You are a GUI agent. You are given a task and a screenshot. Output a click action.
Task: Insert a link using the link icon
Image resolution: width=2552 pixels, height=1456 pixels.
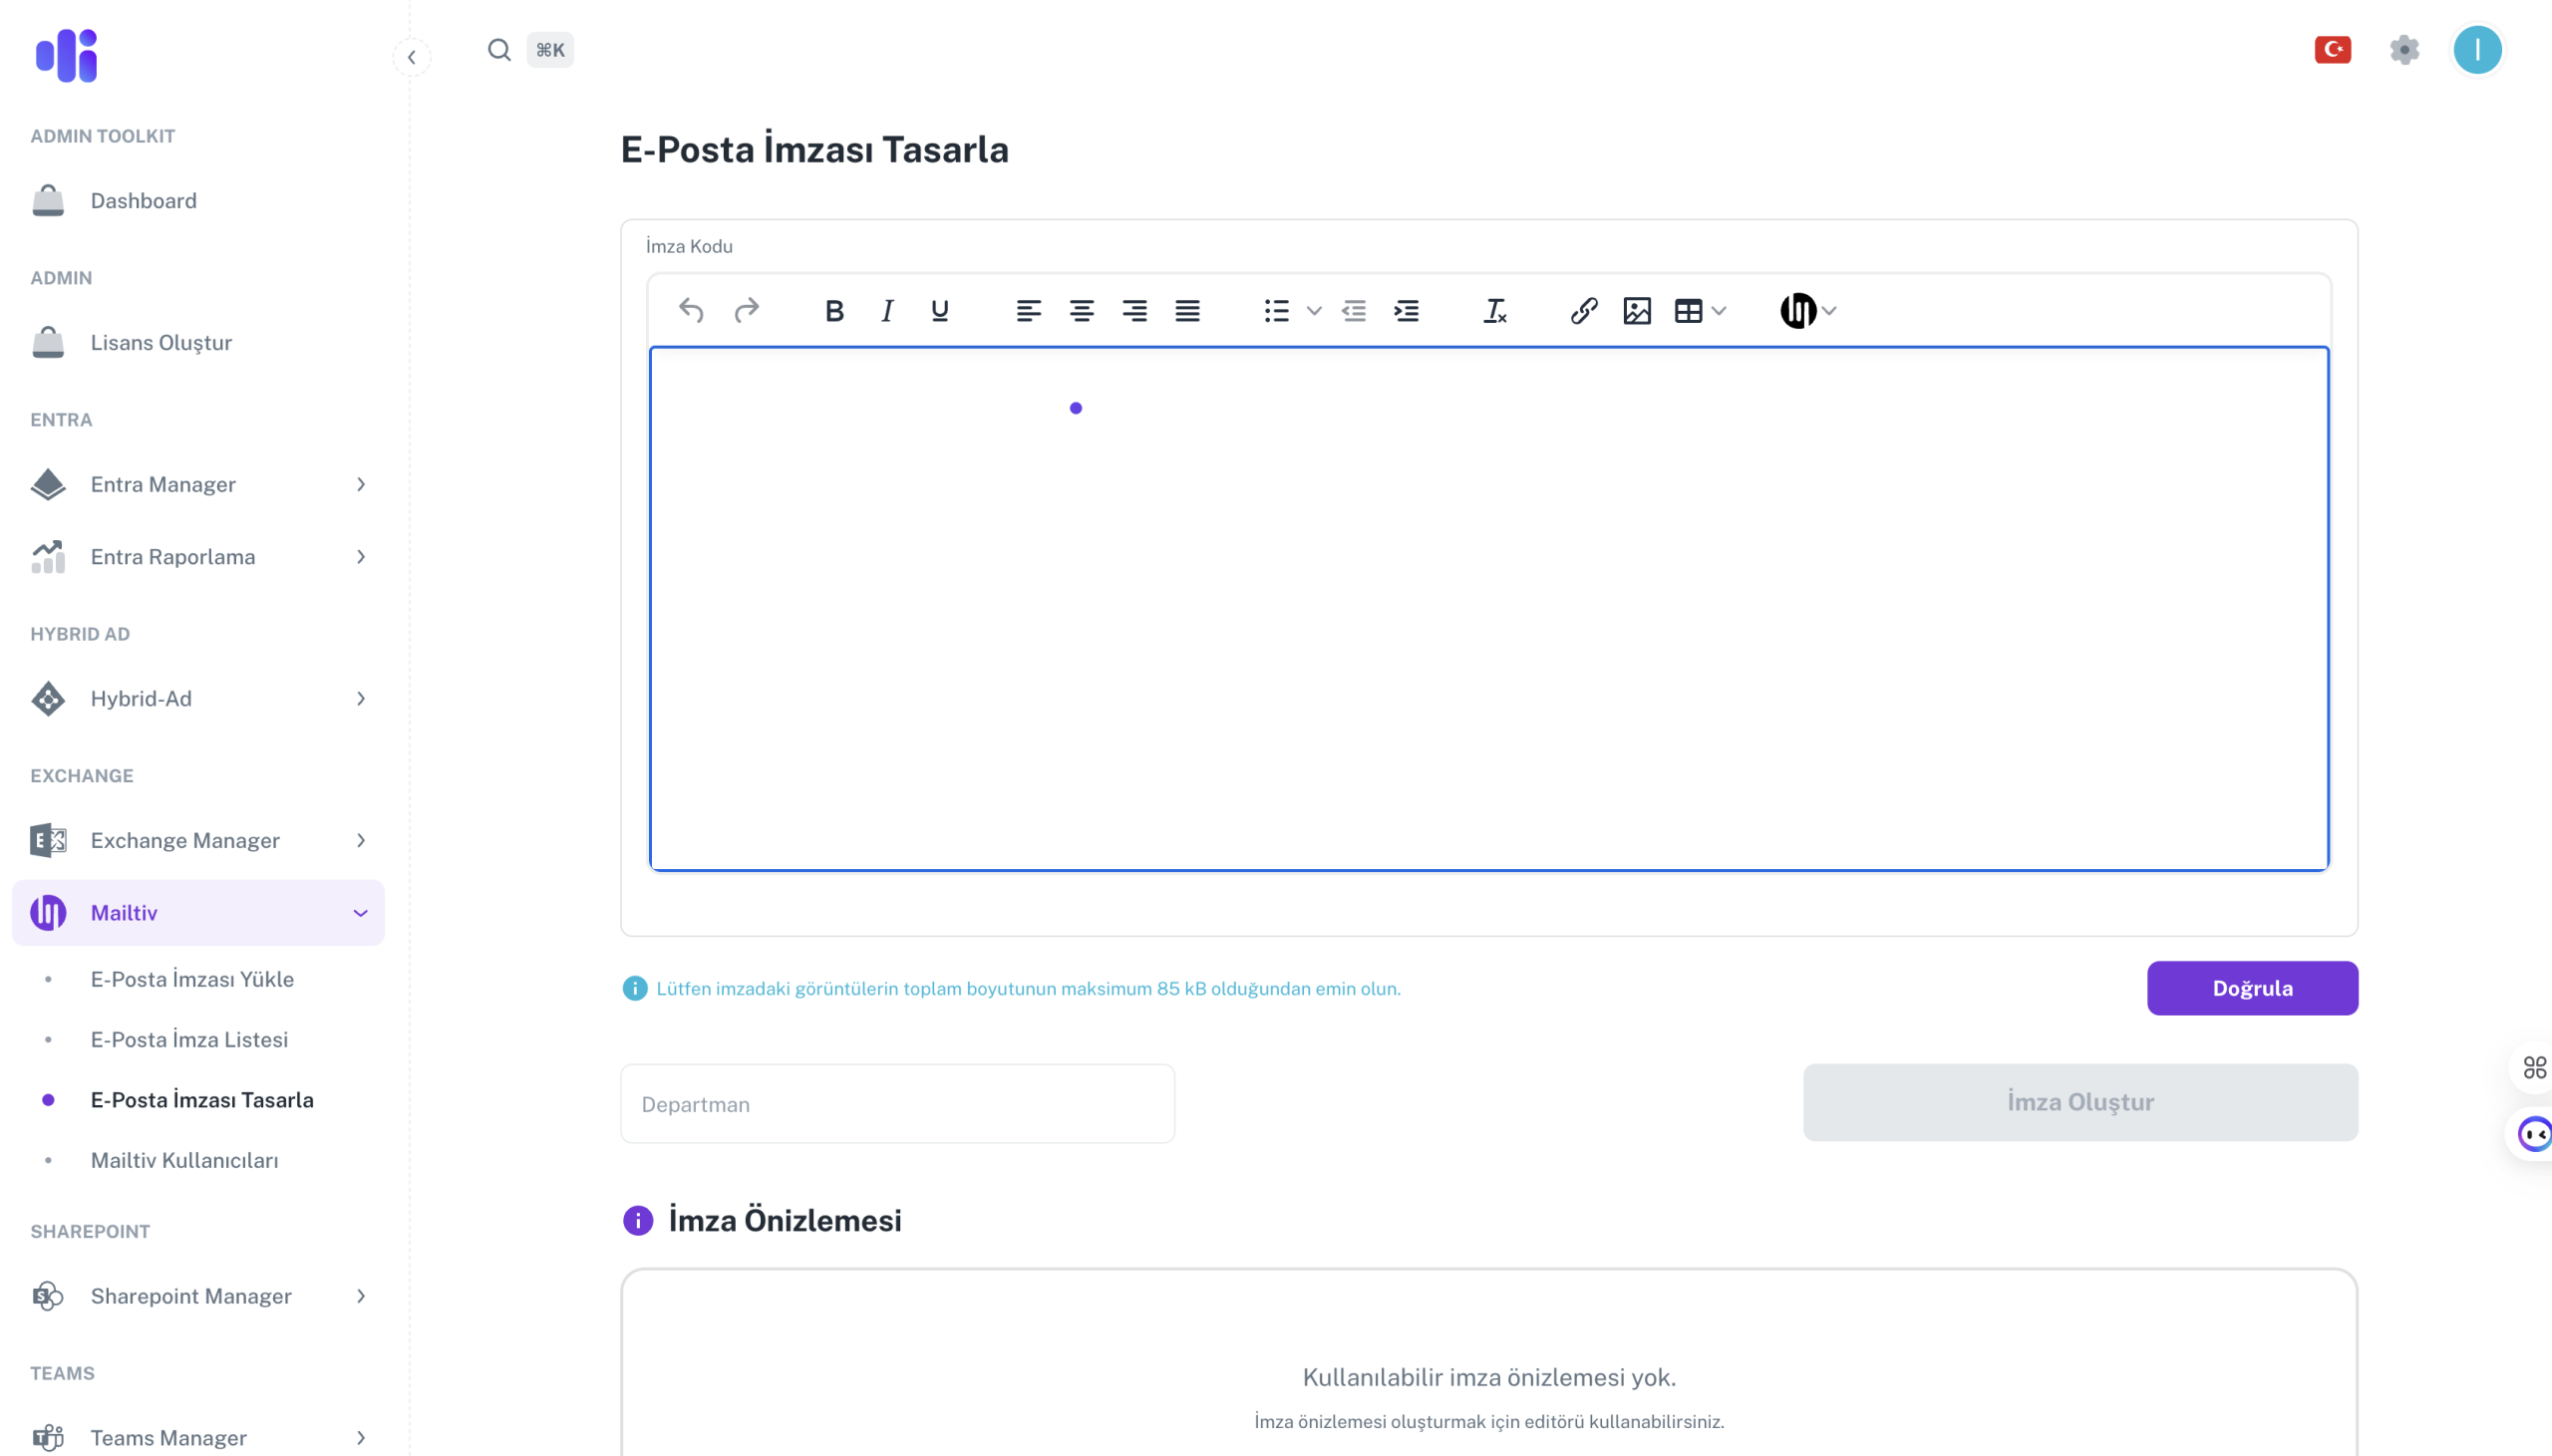[1583, 311]
